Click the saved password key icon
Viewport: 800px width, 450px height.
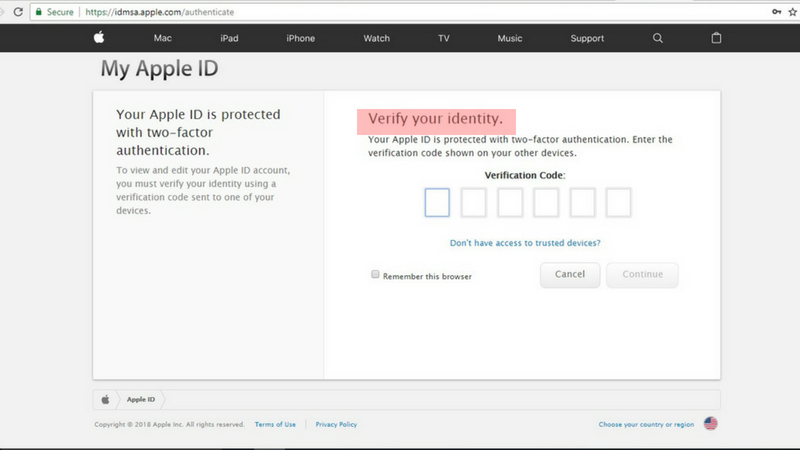(777, 12)
